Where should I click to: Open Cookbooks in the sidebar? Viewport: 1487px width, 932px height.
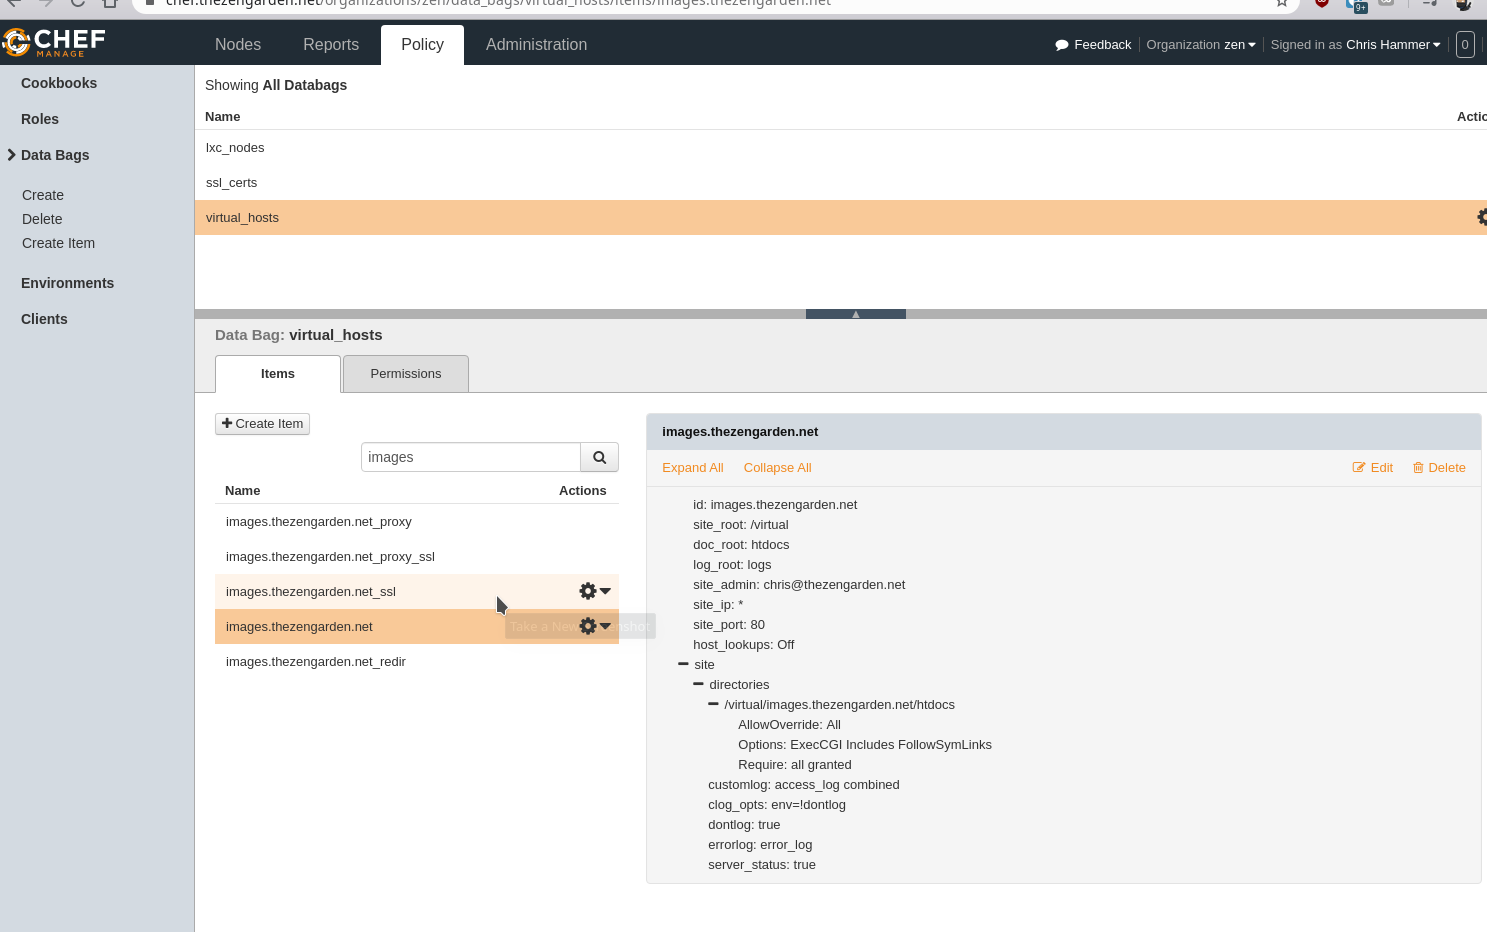(x=59, y=83)
